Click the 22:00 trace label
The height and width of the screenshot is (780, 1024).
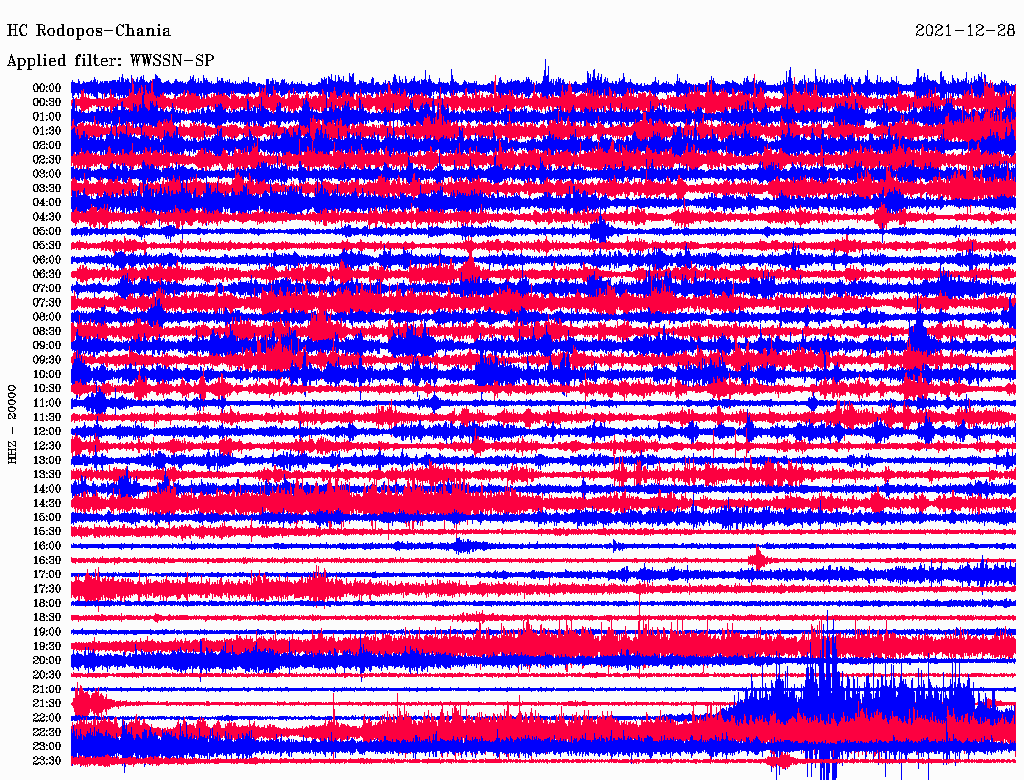[47, 718]
